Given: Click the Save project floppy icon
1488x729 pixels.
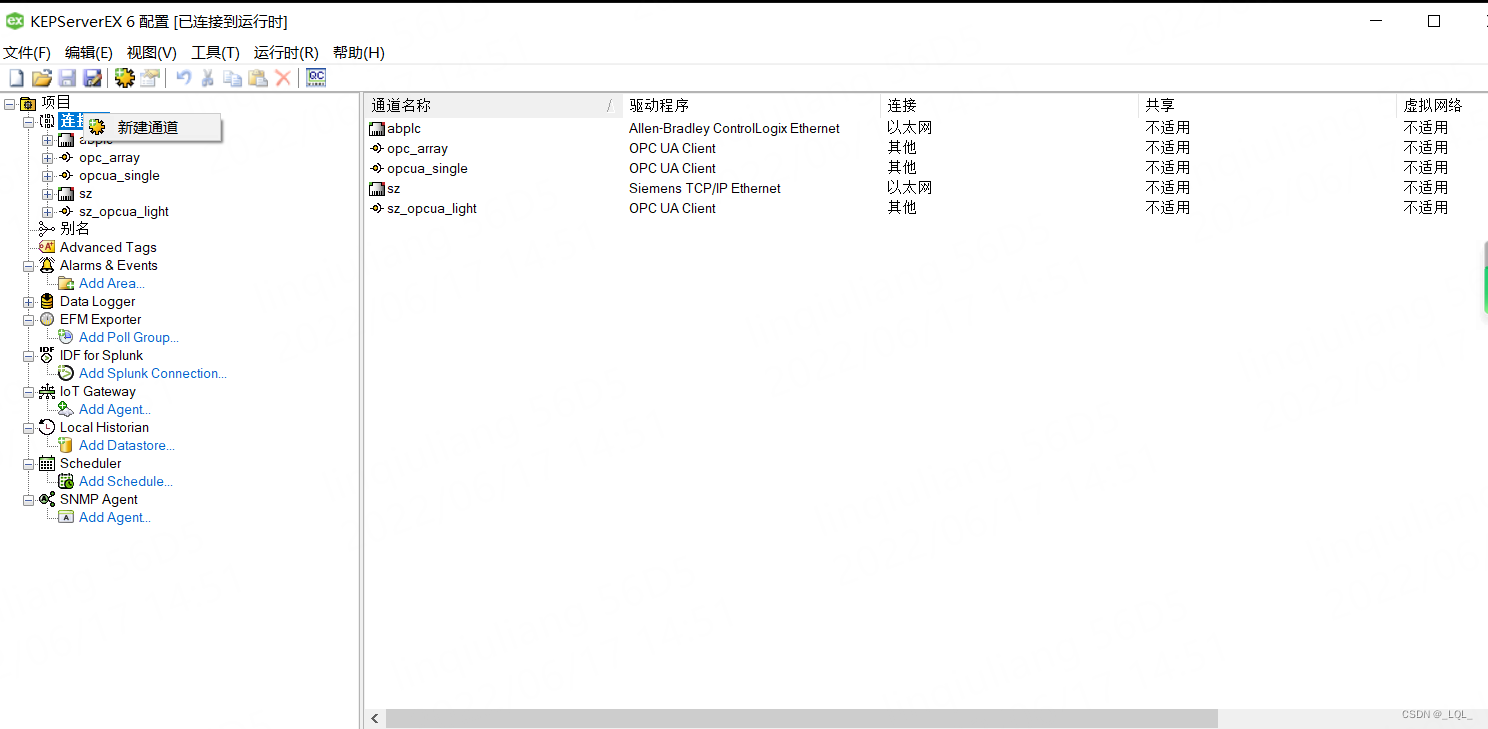Looking at the screenshot, I should (67, 78).
